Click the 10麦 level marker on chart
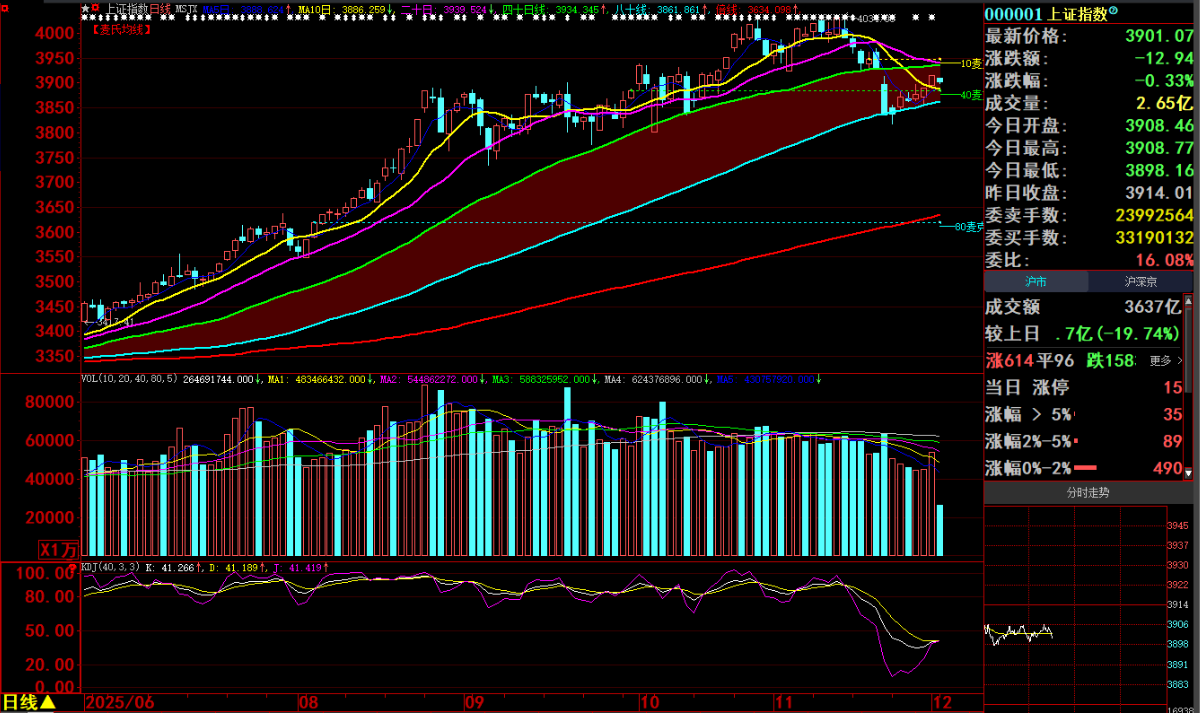This screenshot has height=713, width=1201. coord(969,63)
